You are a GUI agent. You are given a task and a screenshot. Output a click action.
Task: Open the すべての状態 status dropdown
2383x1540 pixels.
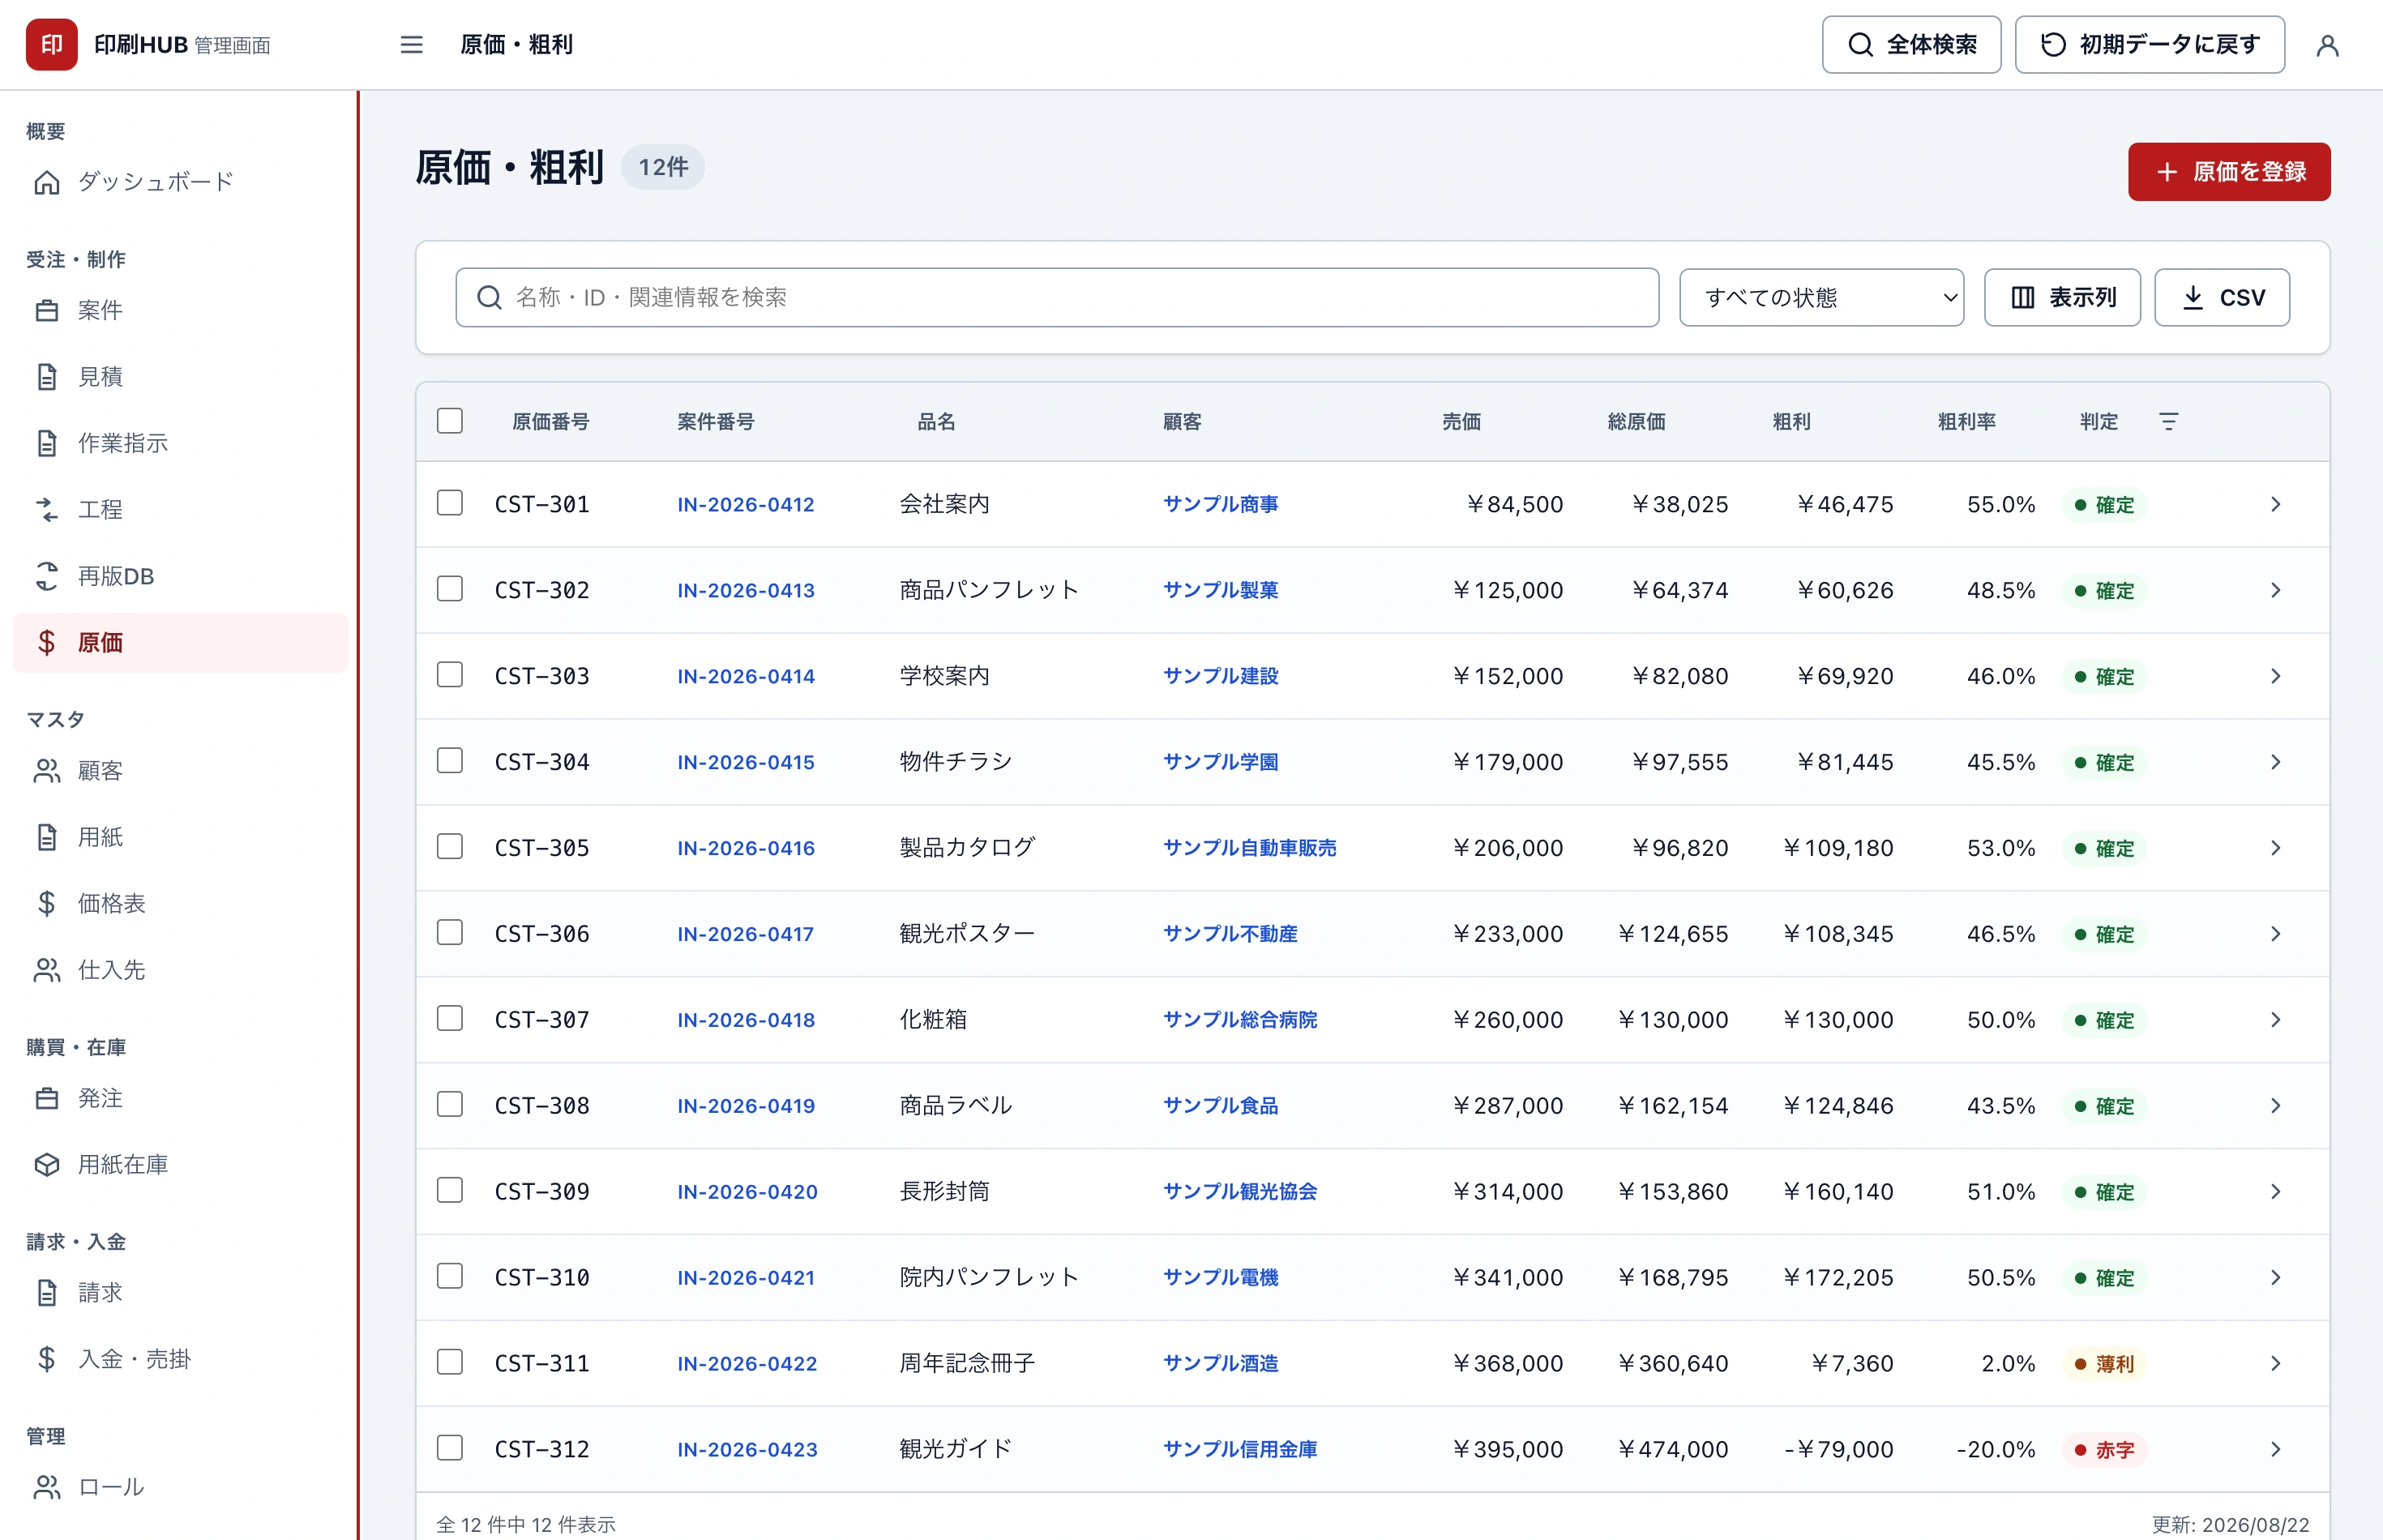[1821, 298]
